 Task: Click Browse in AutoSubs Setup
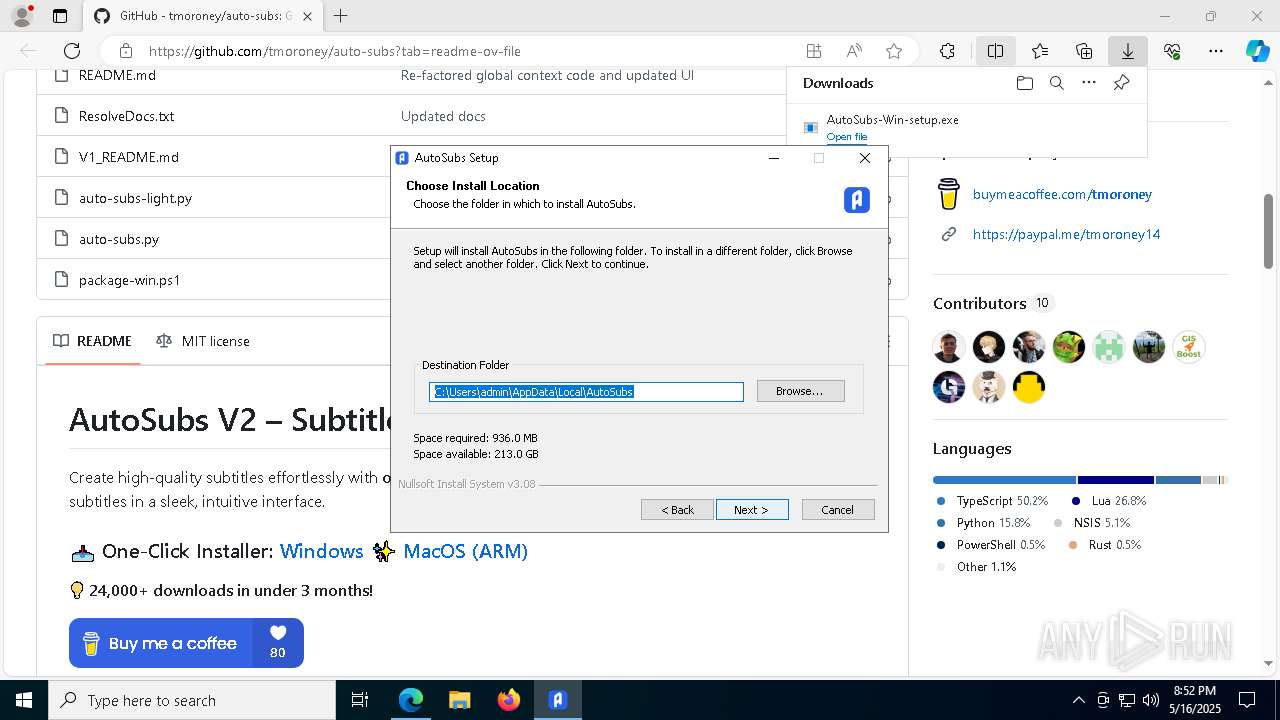click(x=800, y=391)
